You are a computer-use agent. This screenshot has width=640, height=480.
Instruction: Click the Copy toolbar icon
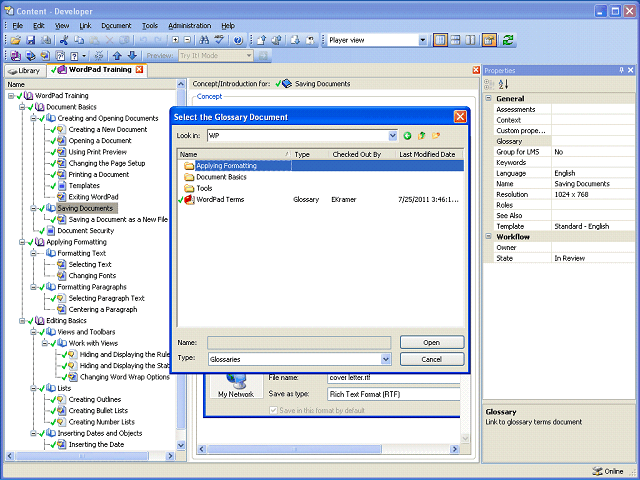79,40
